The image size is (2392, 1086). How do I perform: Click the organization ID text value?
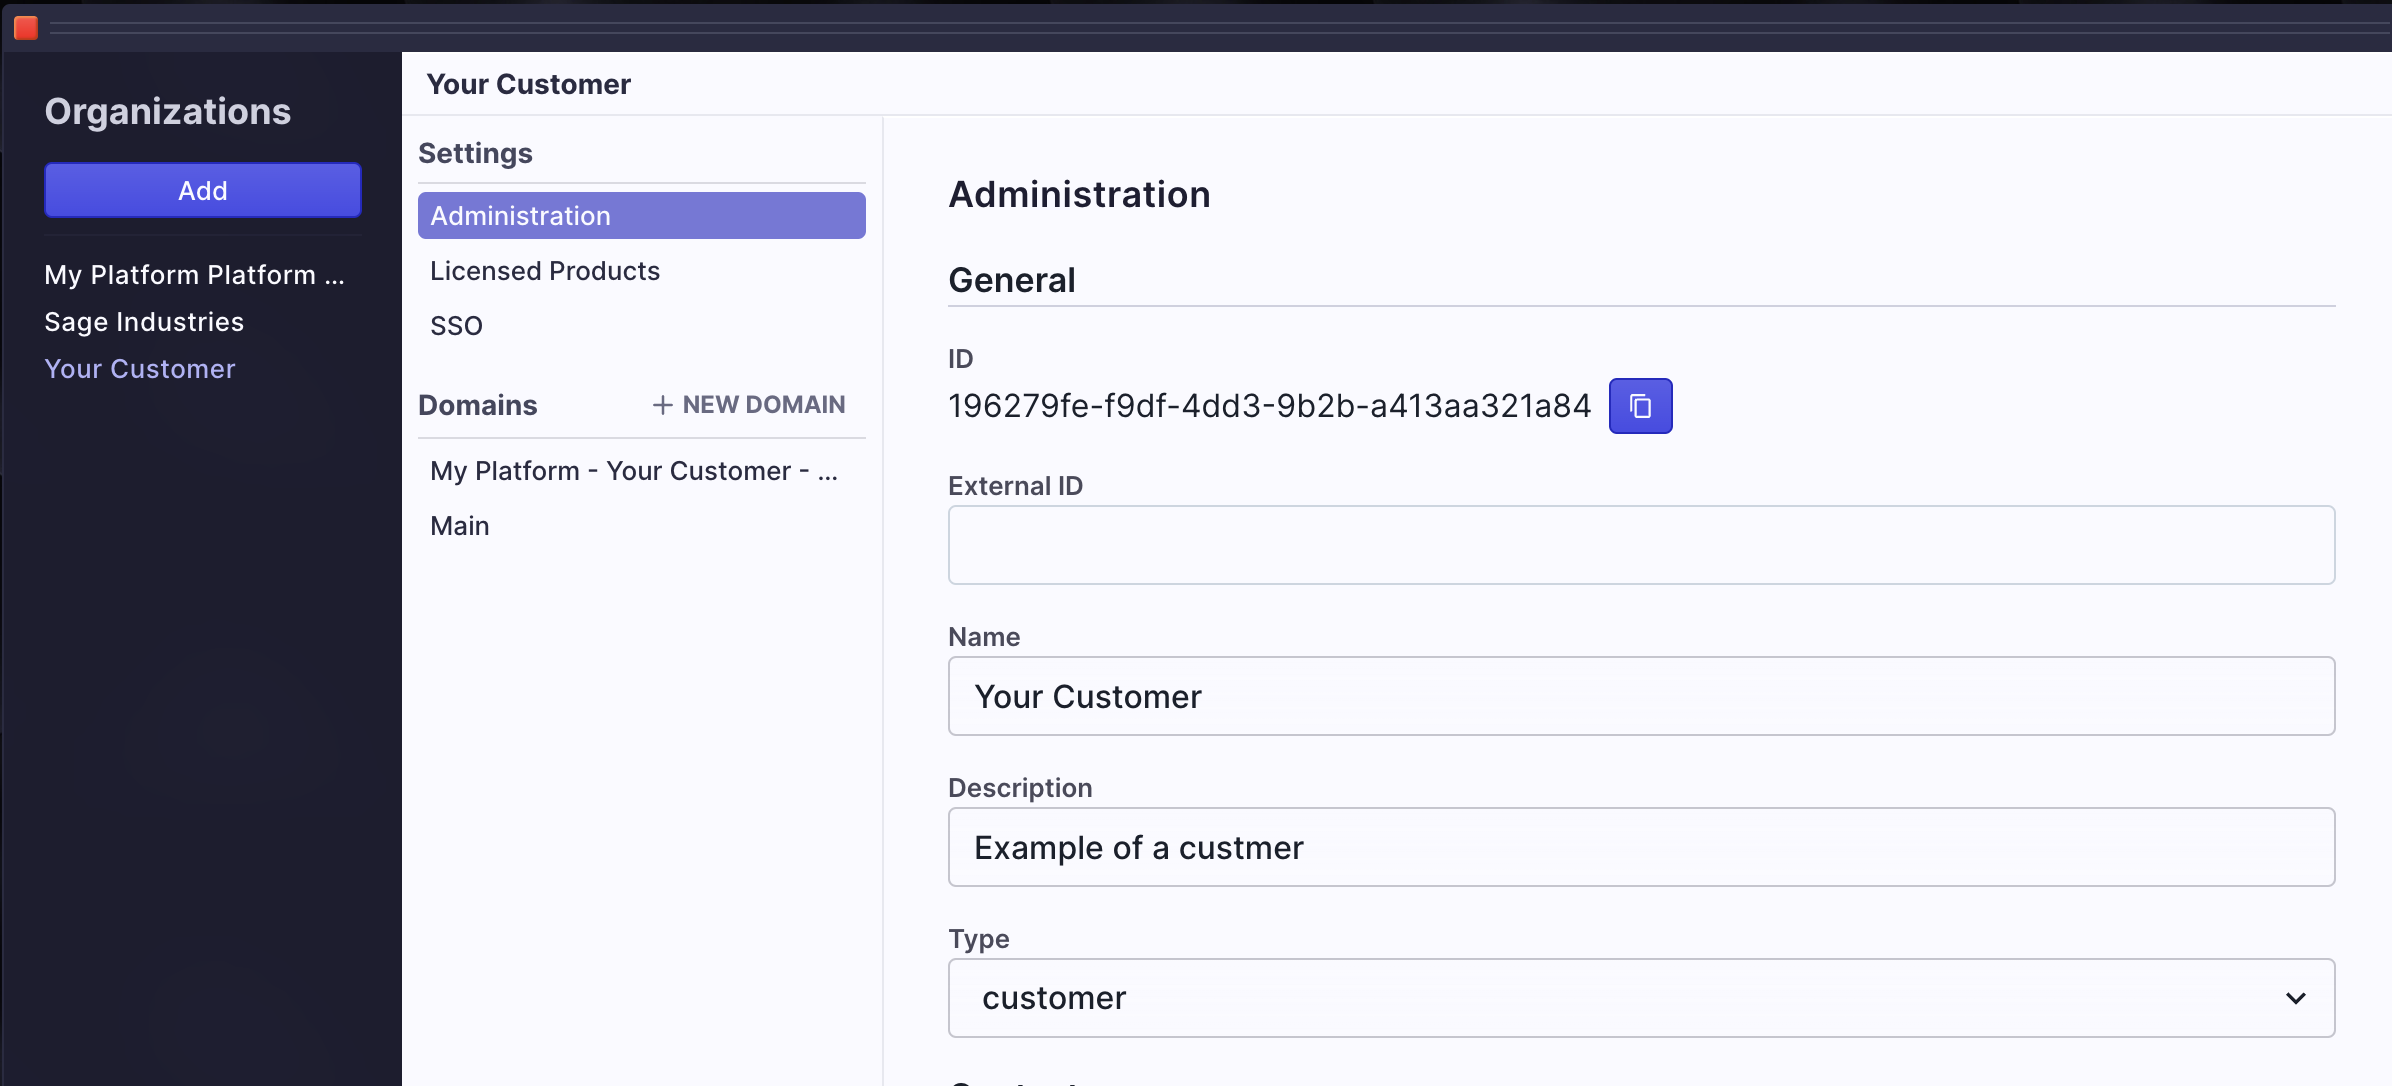pos(1269,406)
